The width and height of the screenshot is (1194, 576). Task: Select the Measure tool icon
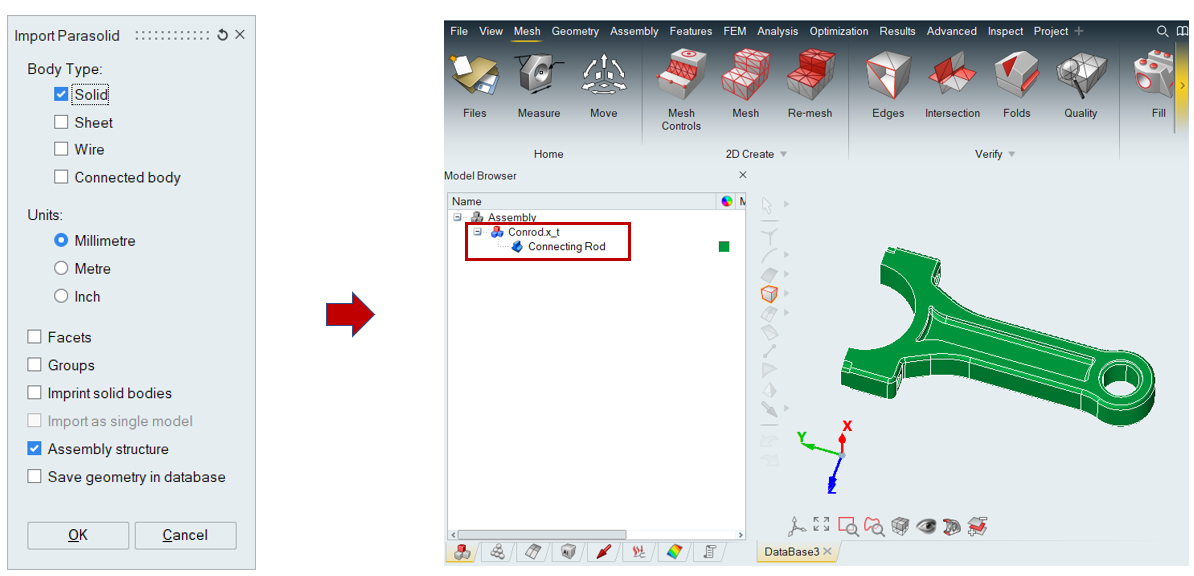pos(538,78)
